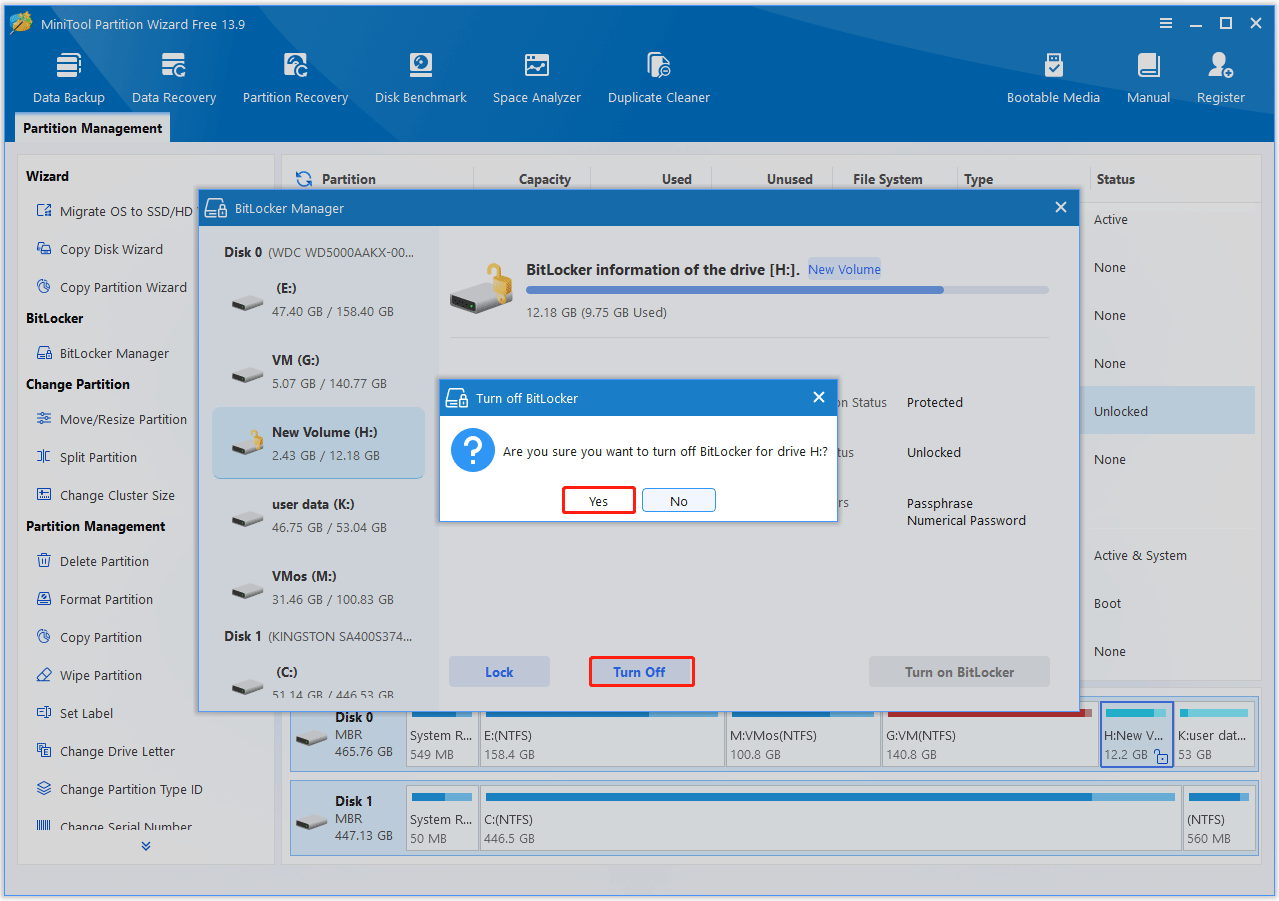Viewport: 1279px width, 901px height.
Task: Select G:VM(NTFS) partition in disk map
Action: coord(989,735)
